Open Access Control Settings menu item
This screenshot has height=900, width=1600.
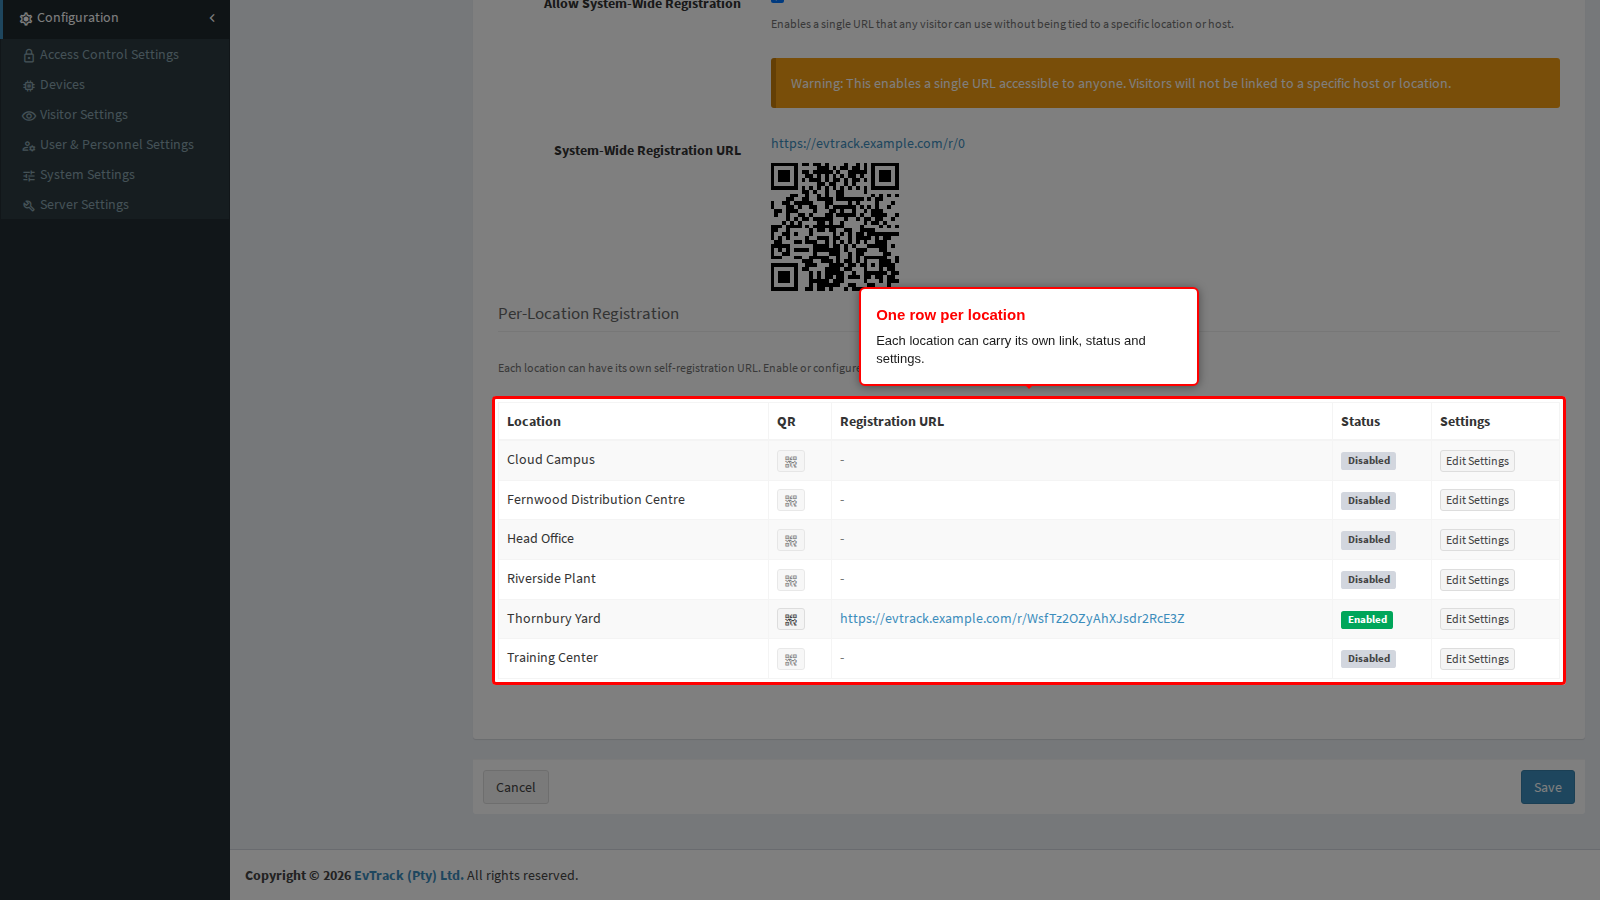[115, 55]
